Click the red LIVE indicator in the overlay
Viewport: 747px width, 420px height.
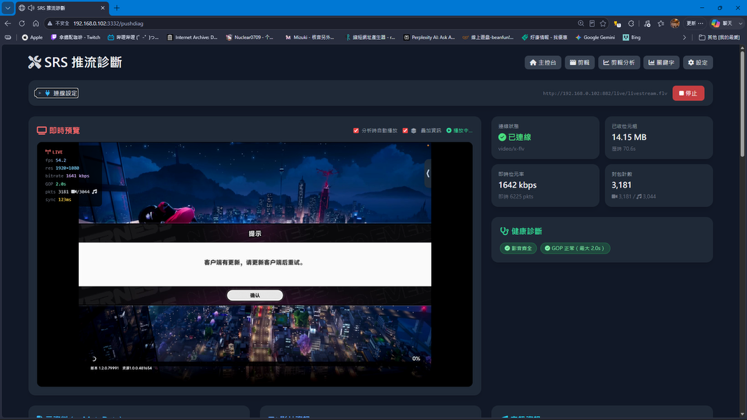click(x=54, y=152)
